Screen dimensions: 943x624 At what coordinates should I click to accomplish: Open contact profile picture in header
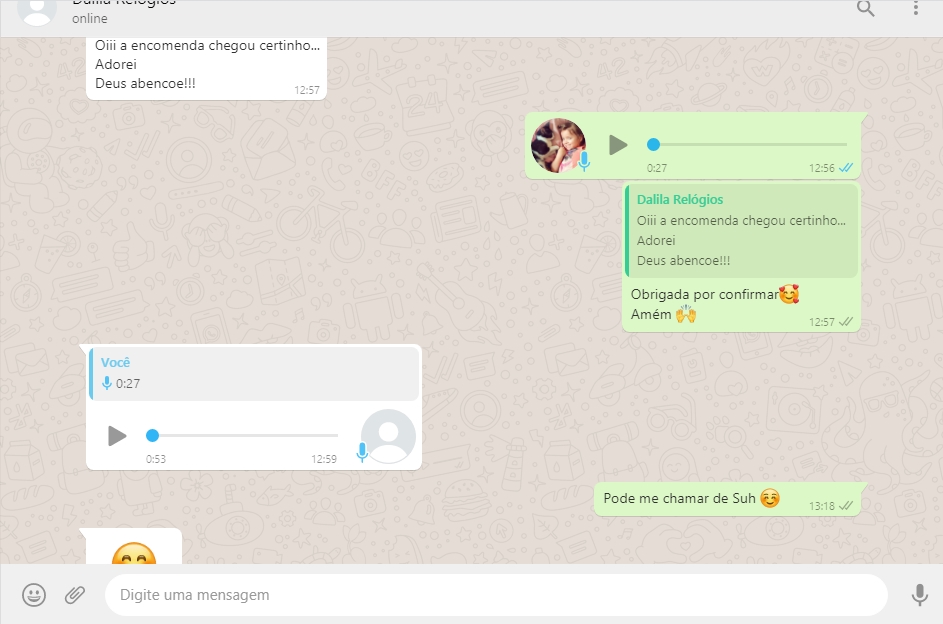pyautogui.click(x=37, y=11)
